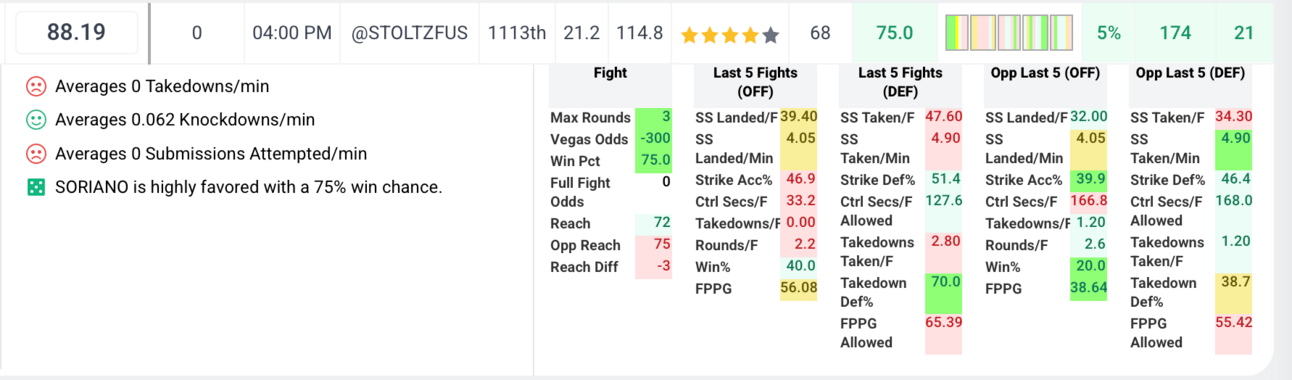This screenshot has width=1292, height=380.
Task: Click the colored stripe bar chart thumbnail
Action: [1009, 33]
